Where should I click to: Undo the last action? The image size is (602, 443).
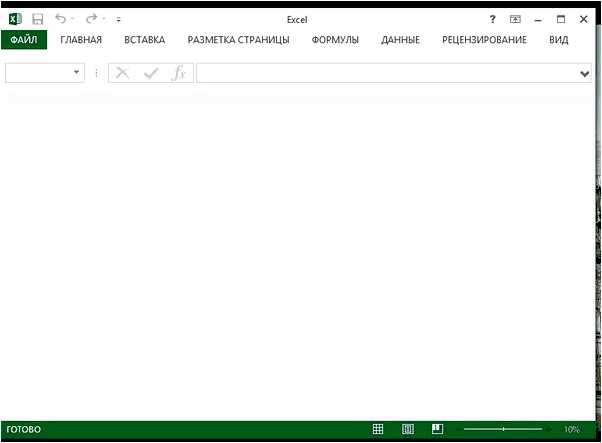[60, 18]
